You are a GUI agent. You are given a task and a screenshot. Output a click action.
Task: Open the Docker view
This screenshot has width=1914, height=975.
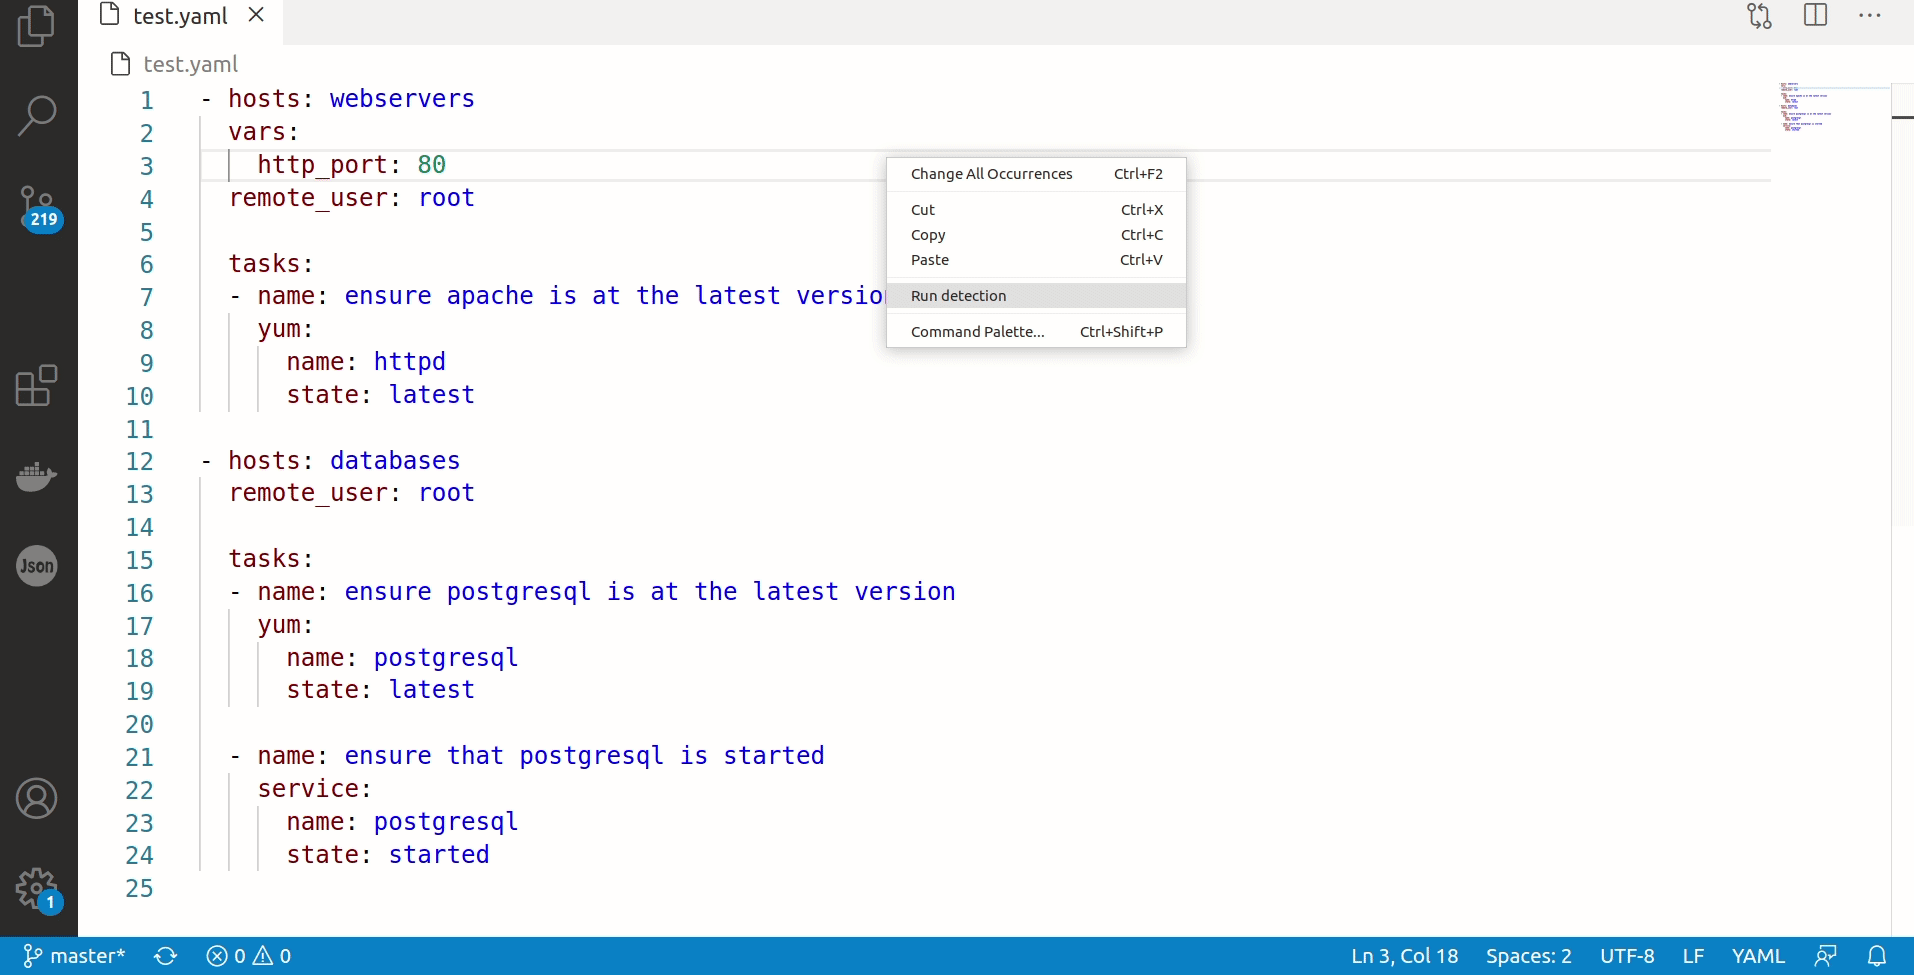pyautogui.click(x=37, y=476)
